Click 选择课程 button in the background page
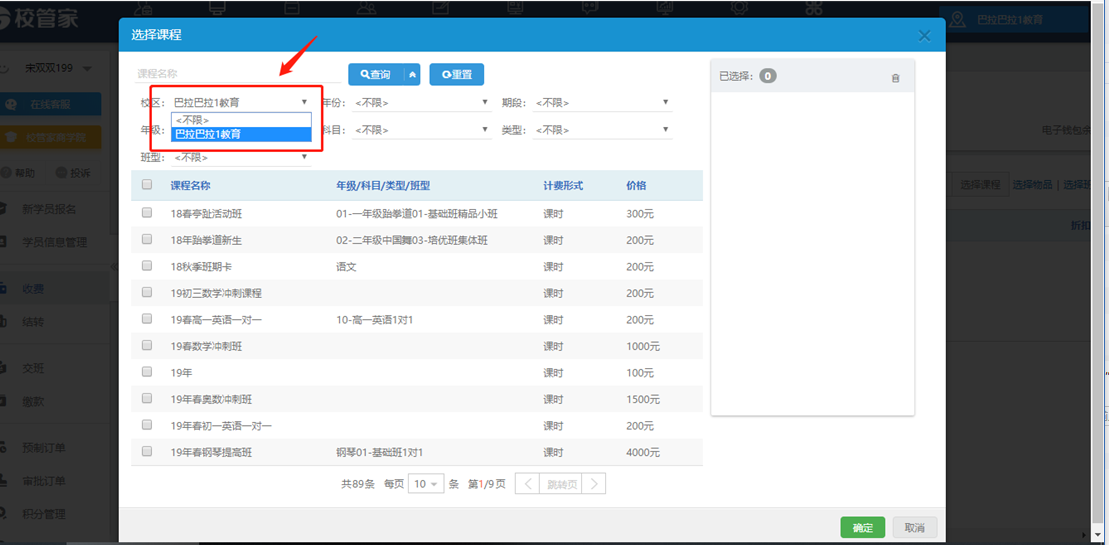 (980, 185)
